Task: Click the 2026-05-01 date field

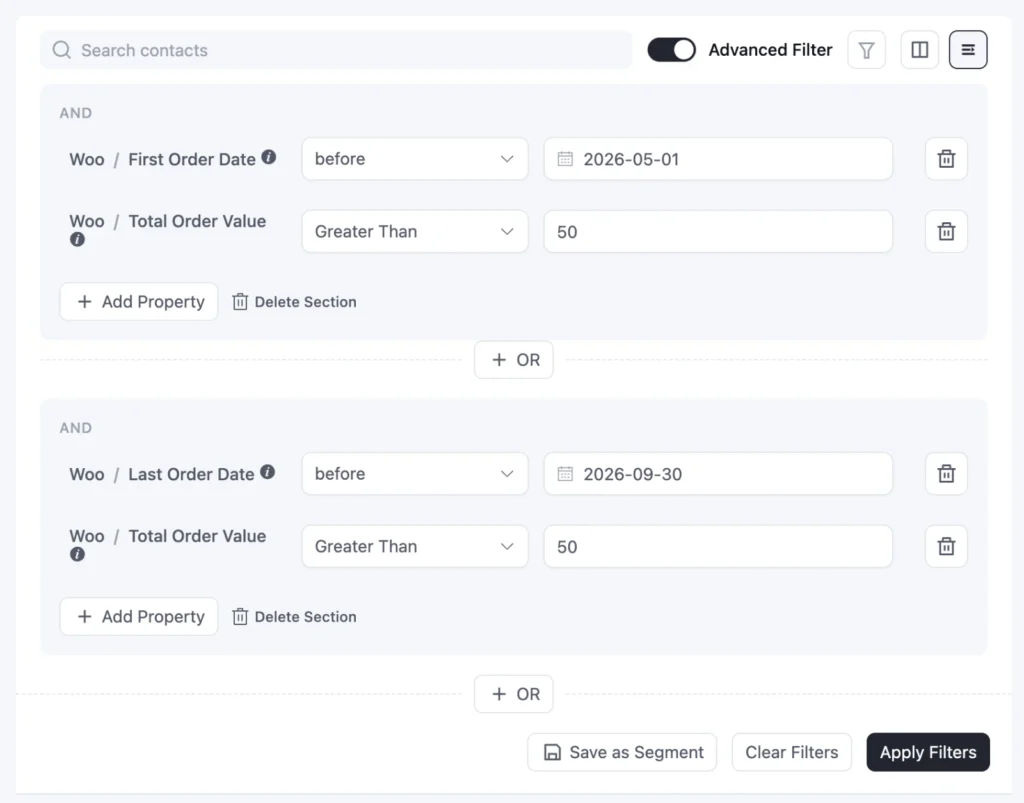Action: pyautogui.click(x=718, y=159)
